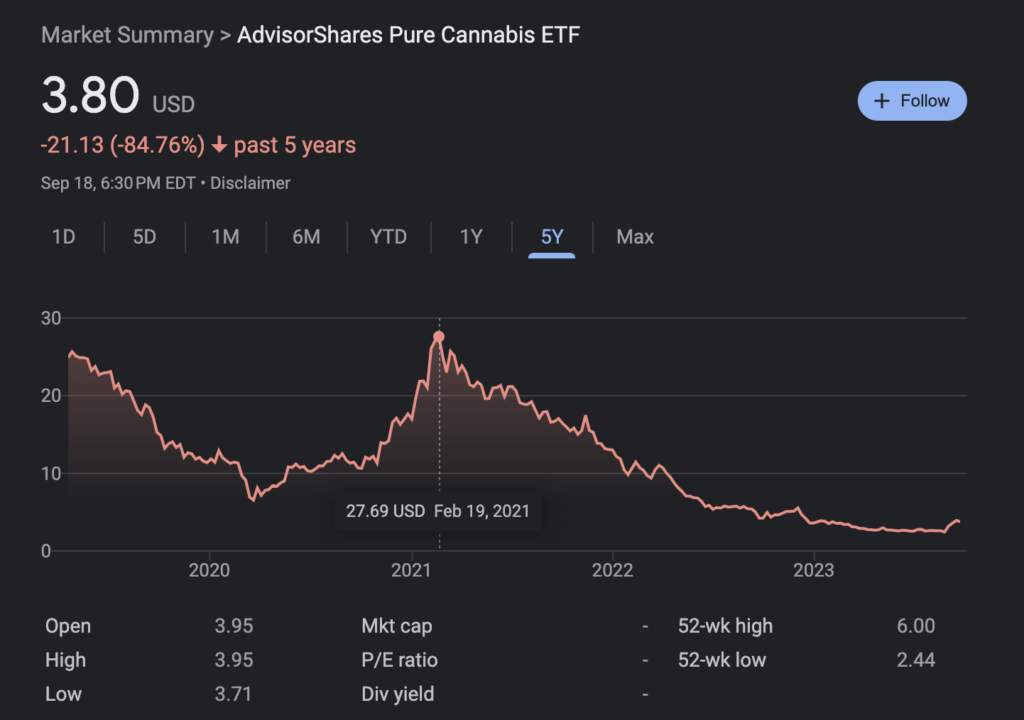This screenshot has height=720, width=1024.
Task: View the 6M performance chart
Action: click(306, 237)
